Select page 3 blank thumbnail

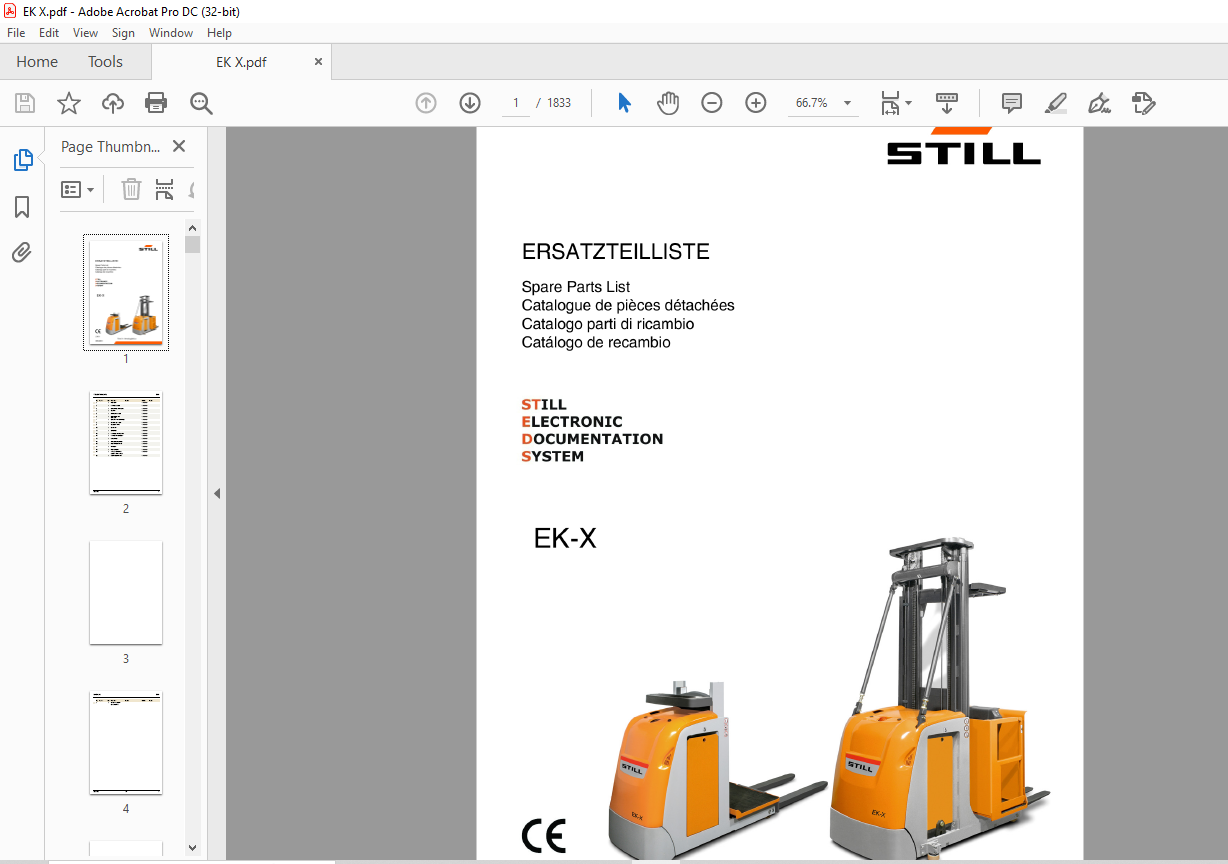[126, 593]
